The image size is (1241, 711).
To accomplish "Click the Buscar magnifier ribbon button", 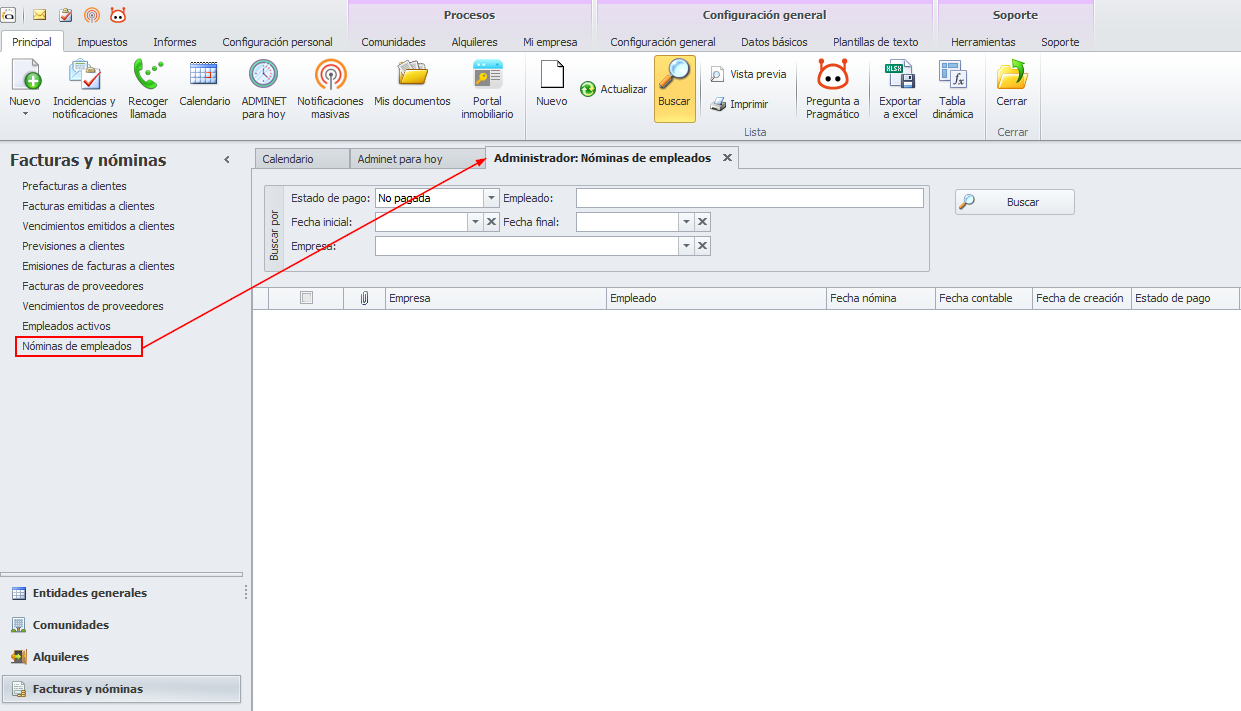I will click(674, 88).
